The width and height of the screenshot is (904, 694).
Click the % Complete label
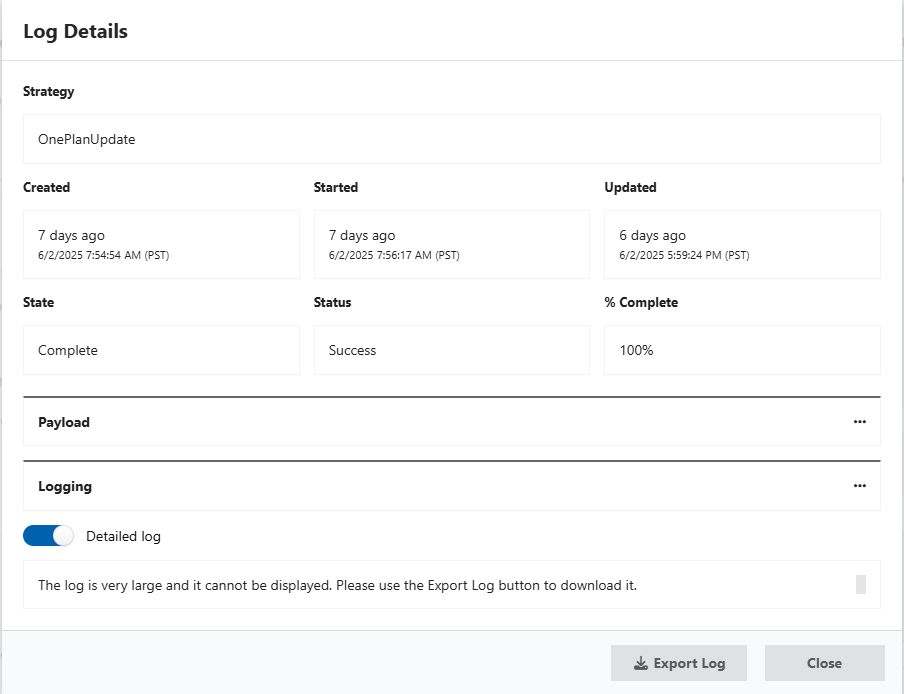tap(641, 302)
